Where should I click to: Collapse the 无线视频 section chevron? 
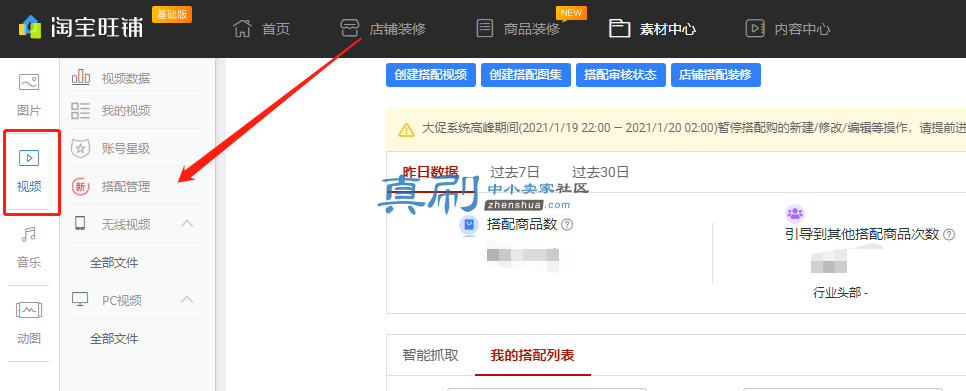point(187,224)
